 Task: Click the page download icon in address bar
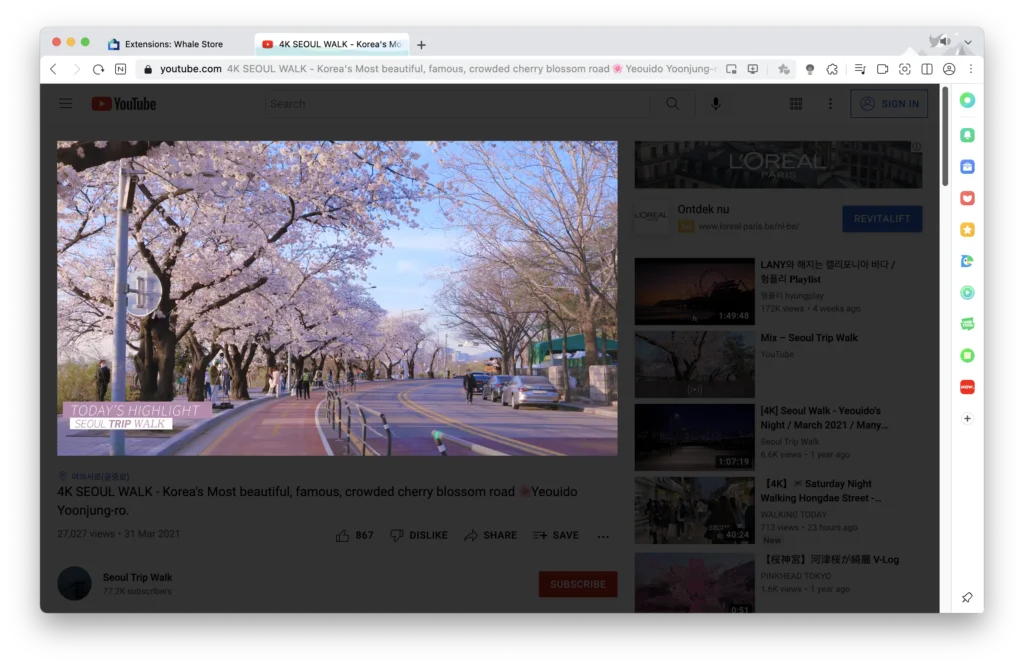[x=753, y=69]
